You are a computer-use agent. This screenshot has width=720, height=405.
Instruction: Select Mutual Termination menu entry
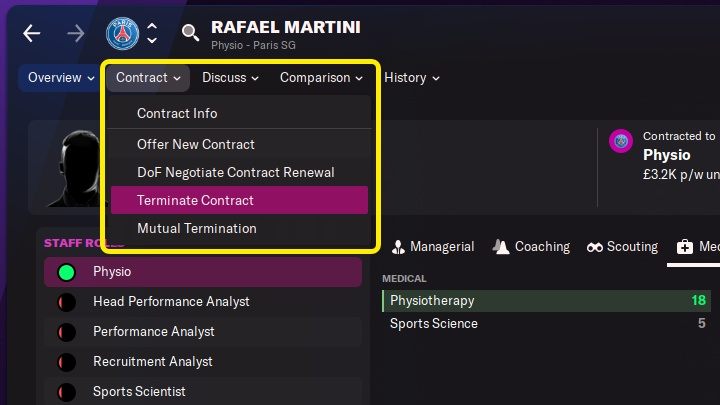pos(196,228)
